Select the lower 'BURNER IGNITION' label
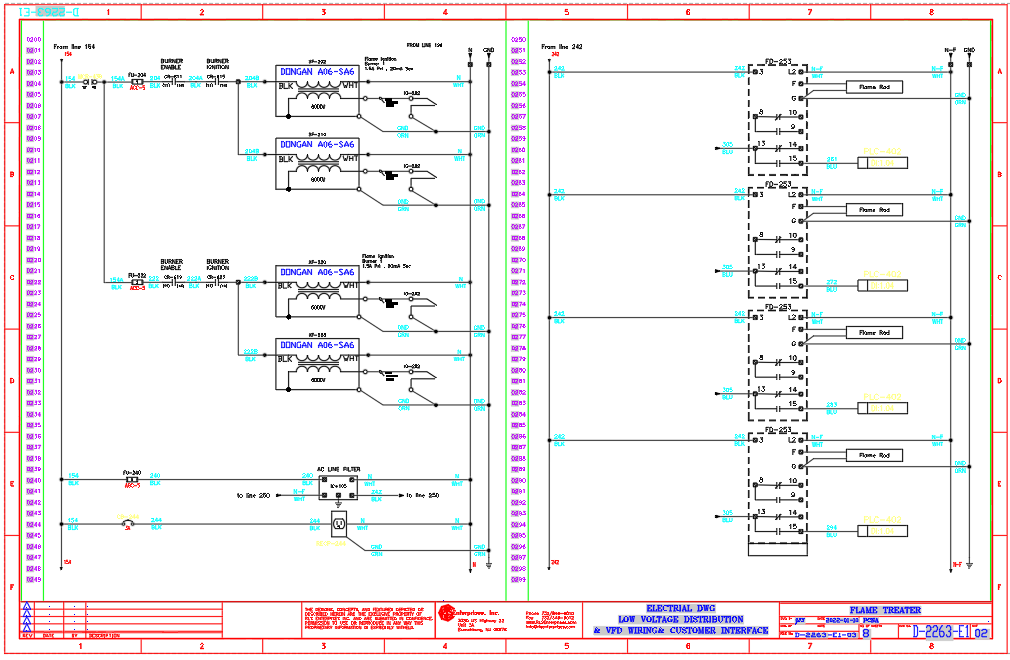1010x660 pixels. pos(218,265)
